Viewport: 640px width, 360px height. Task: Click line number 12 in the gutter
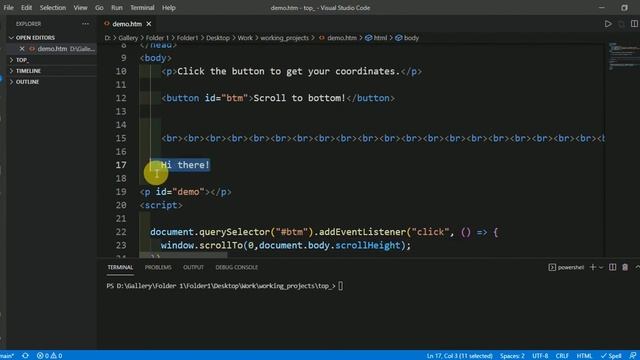(x=121, y=98)
